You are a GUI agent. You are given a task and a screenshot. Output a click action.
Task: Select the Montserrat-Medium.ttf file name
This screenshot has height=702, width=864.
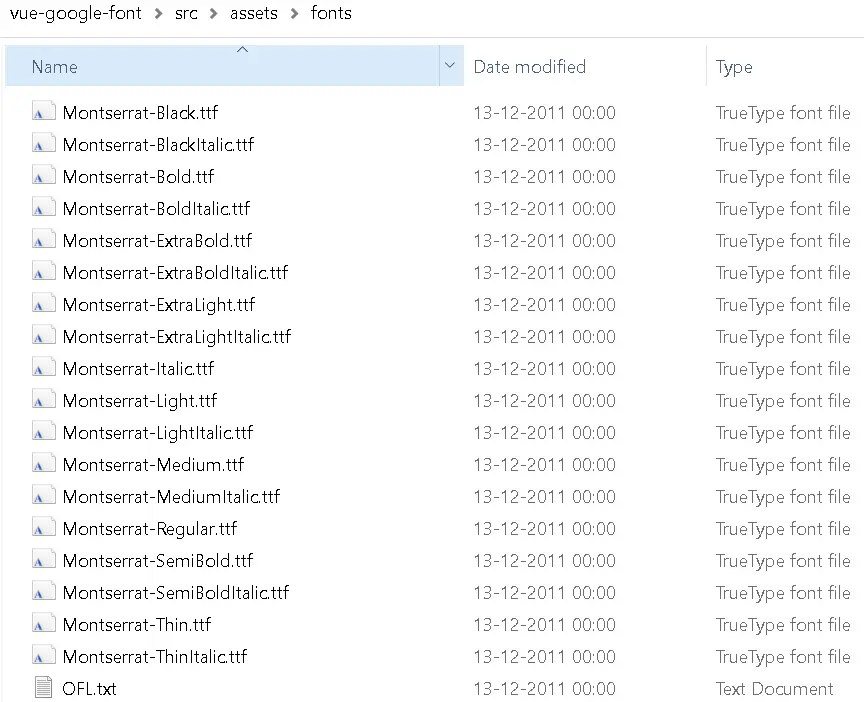(154, 464)
